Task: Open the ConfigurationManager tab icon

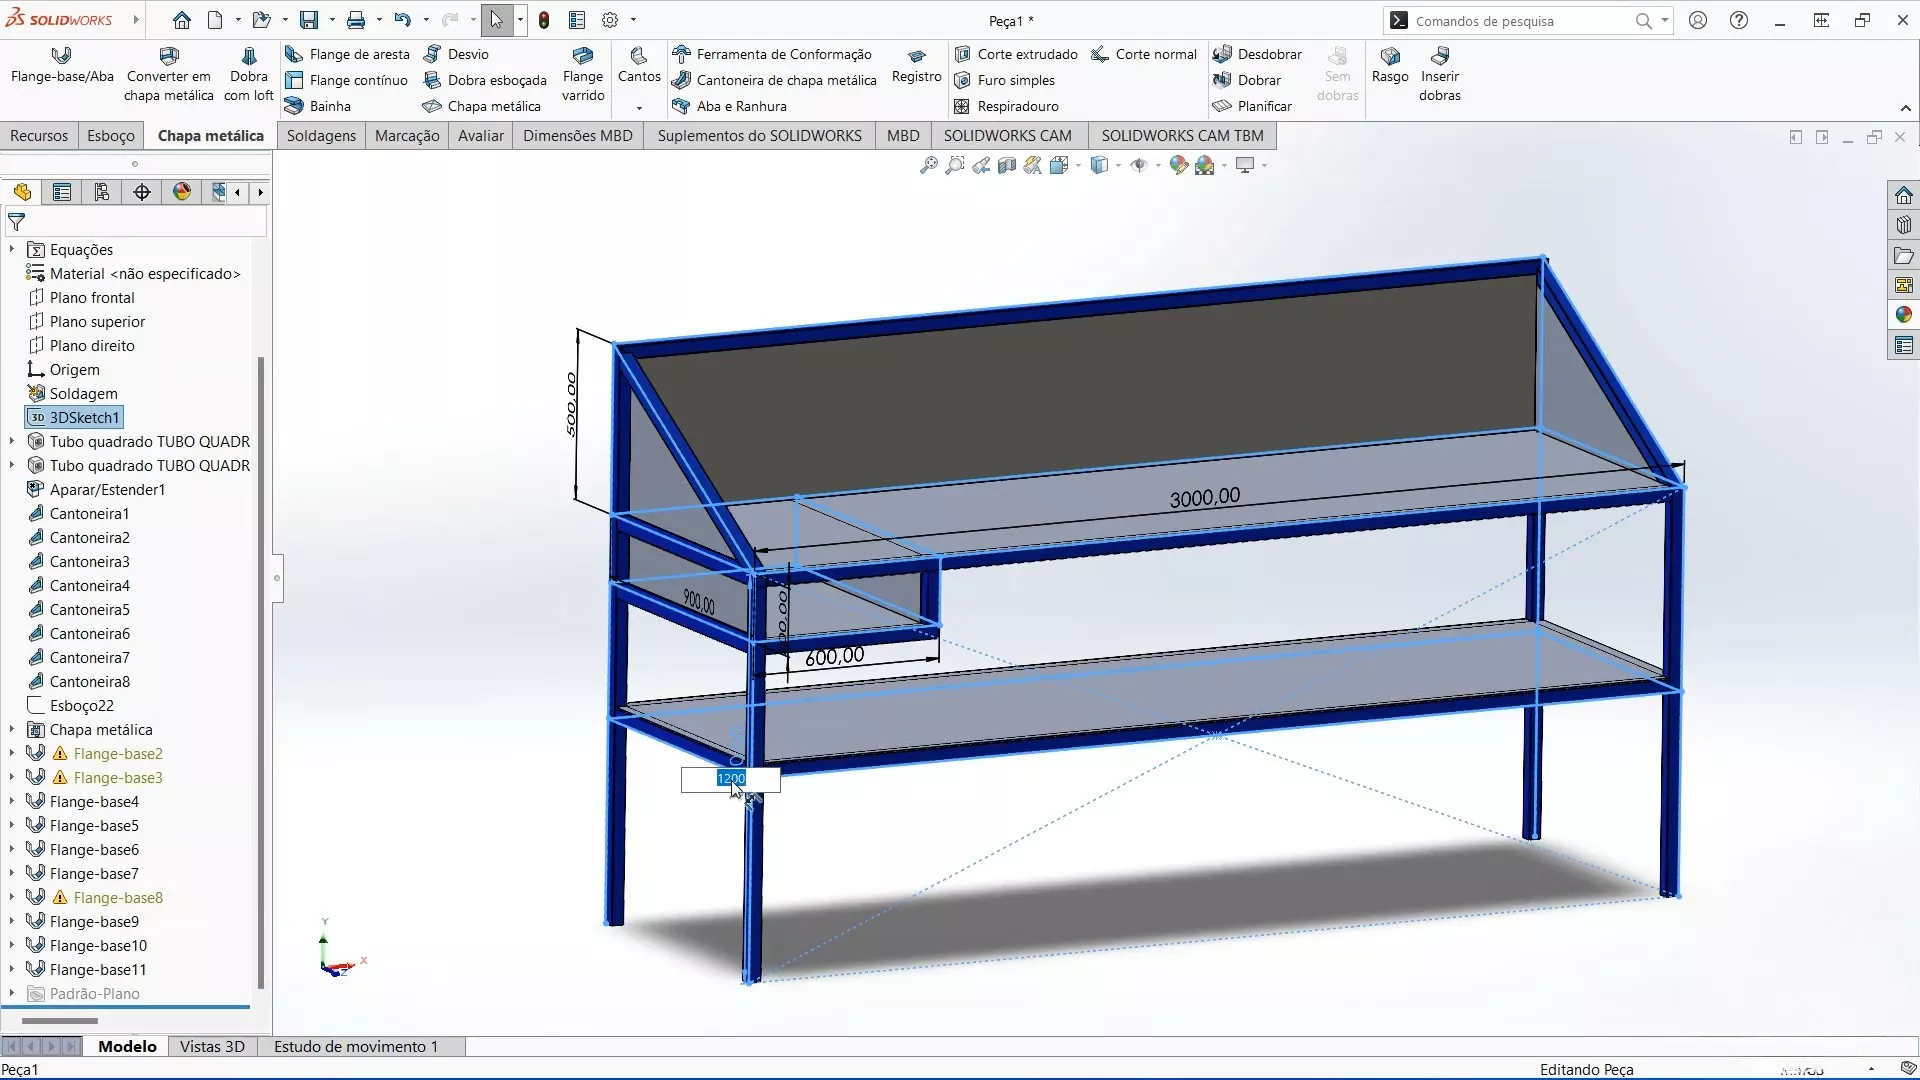Action: 102,192
